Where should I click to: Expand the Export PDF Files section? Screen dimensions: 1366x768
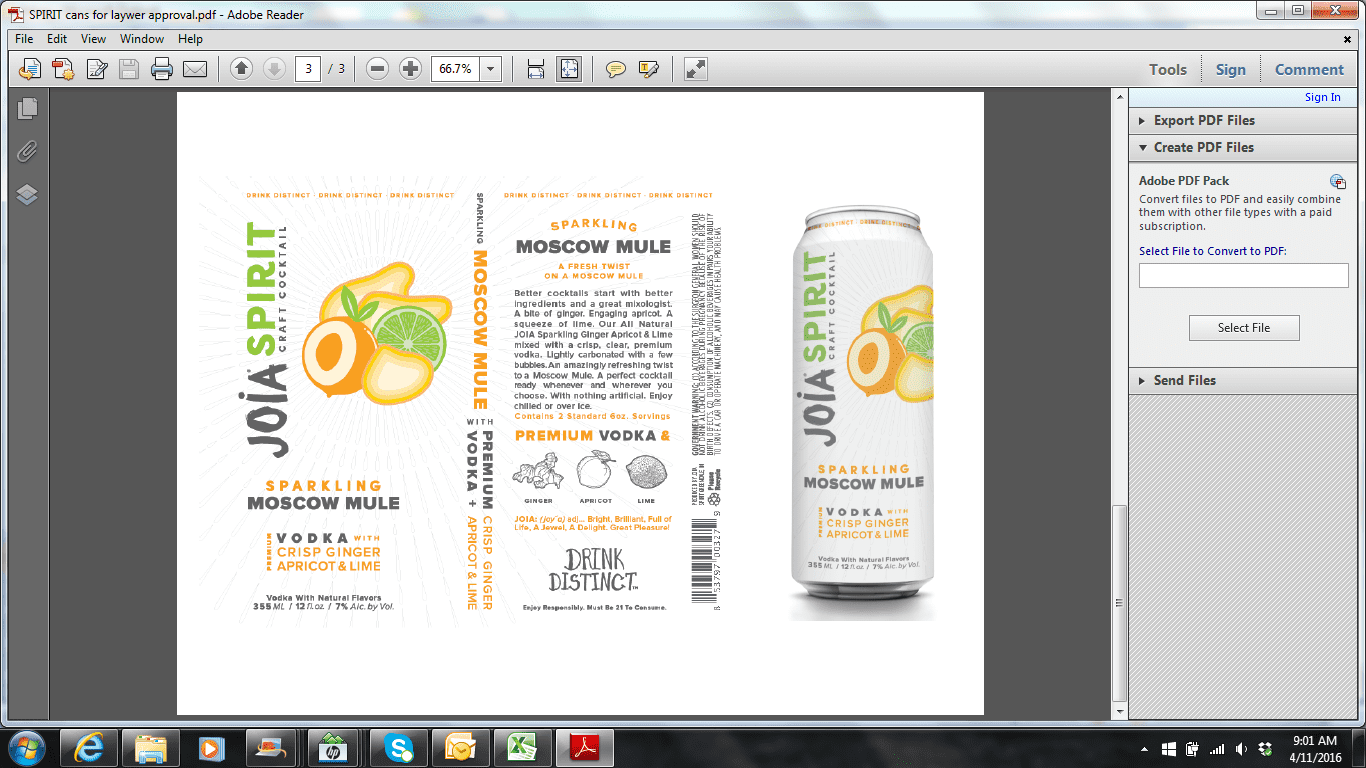(x=1243, y=120)
